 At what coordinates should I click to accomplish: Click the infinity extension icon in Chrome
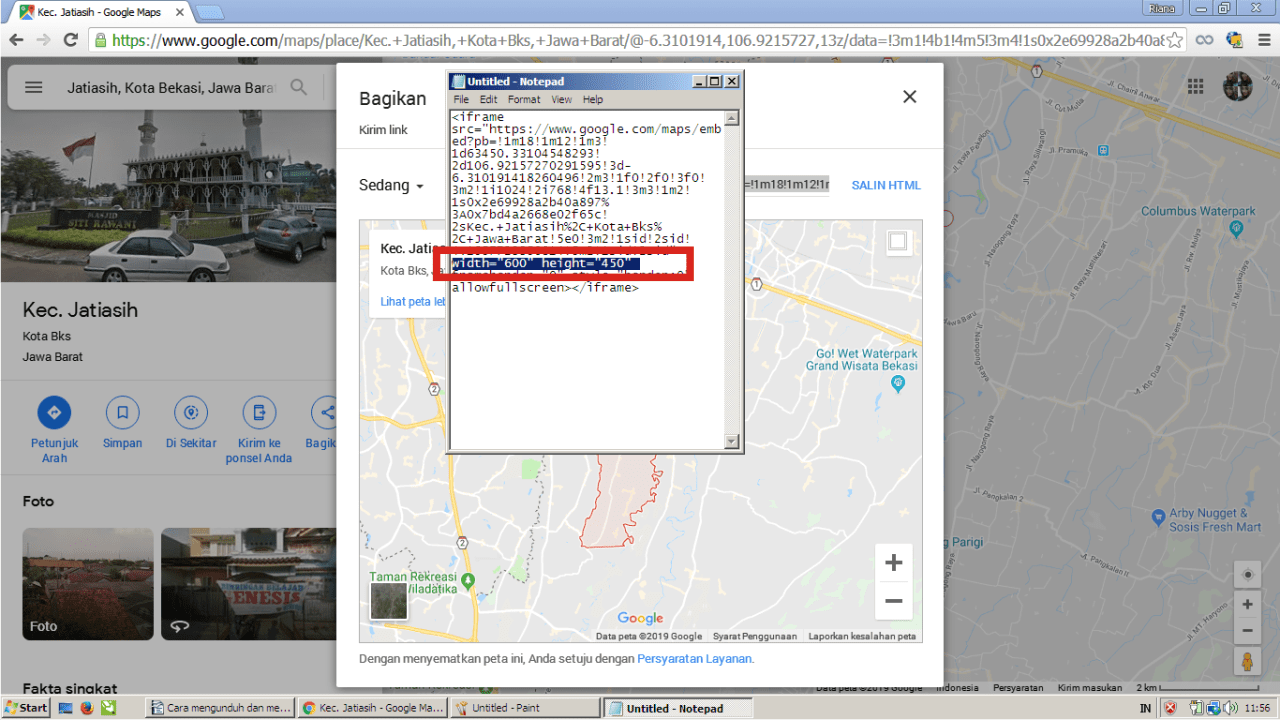tap(1205, 40)
